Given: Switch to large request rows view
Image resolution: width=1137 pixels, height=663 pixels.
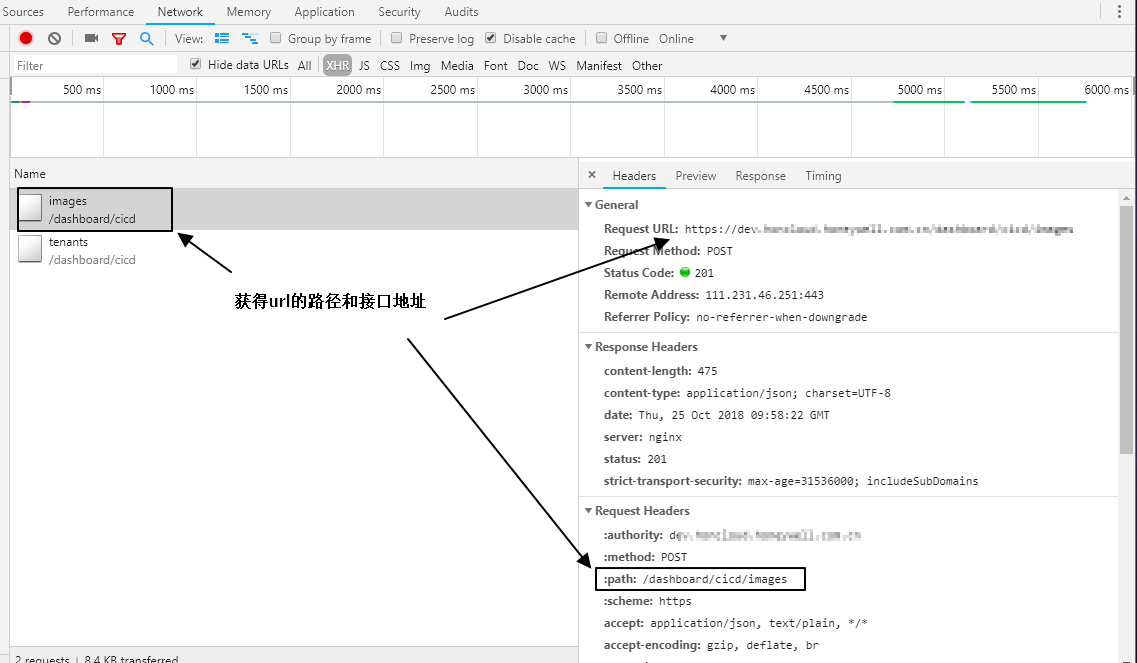Looking at the screenshot, I should click(x=222, y=38).
